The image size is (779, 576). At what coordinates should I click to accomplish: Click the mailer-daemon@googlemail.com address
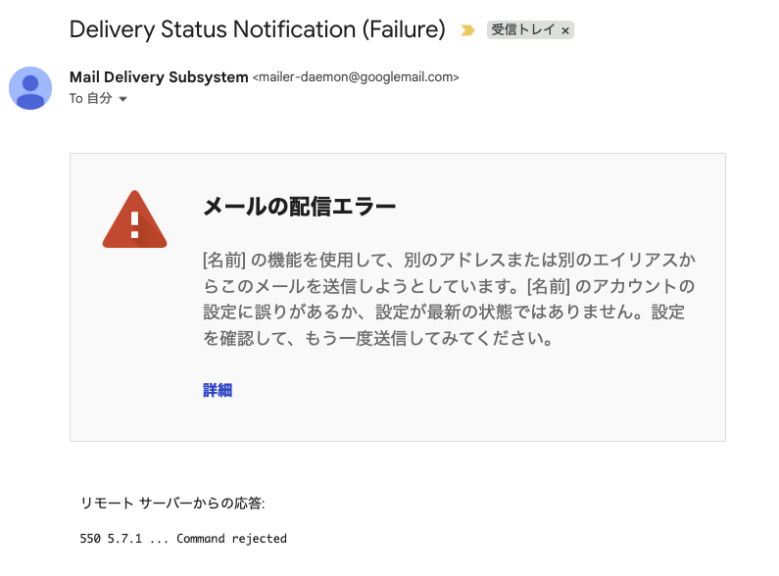pos(356,77)
